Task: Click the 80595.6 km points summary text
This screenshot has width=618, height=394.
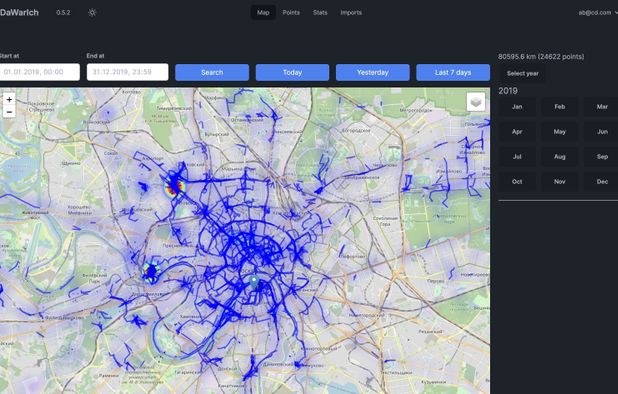Action: click(x=541, y=57)
